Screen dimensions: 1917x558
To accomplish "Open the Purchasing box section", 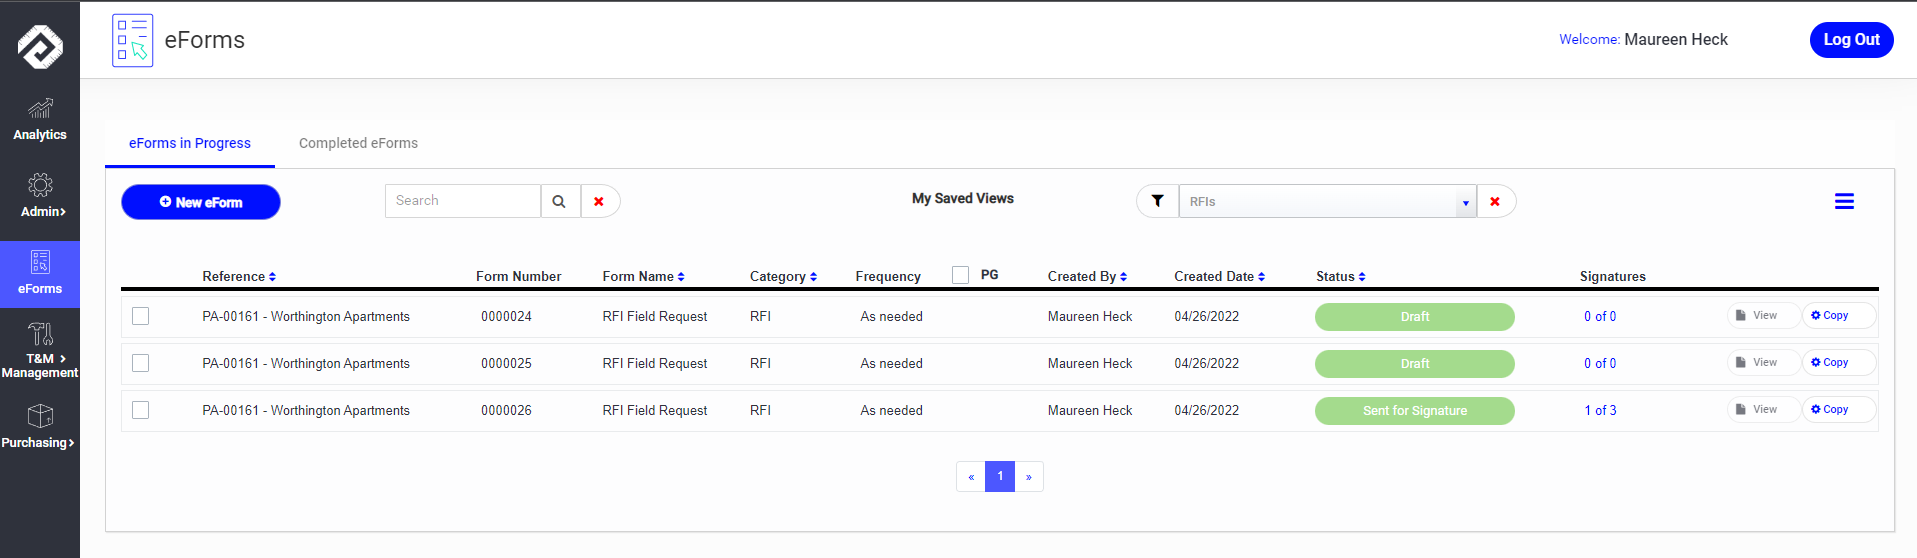I will point(40,427).
